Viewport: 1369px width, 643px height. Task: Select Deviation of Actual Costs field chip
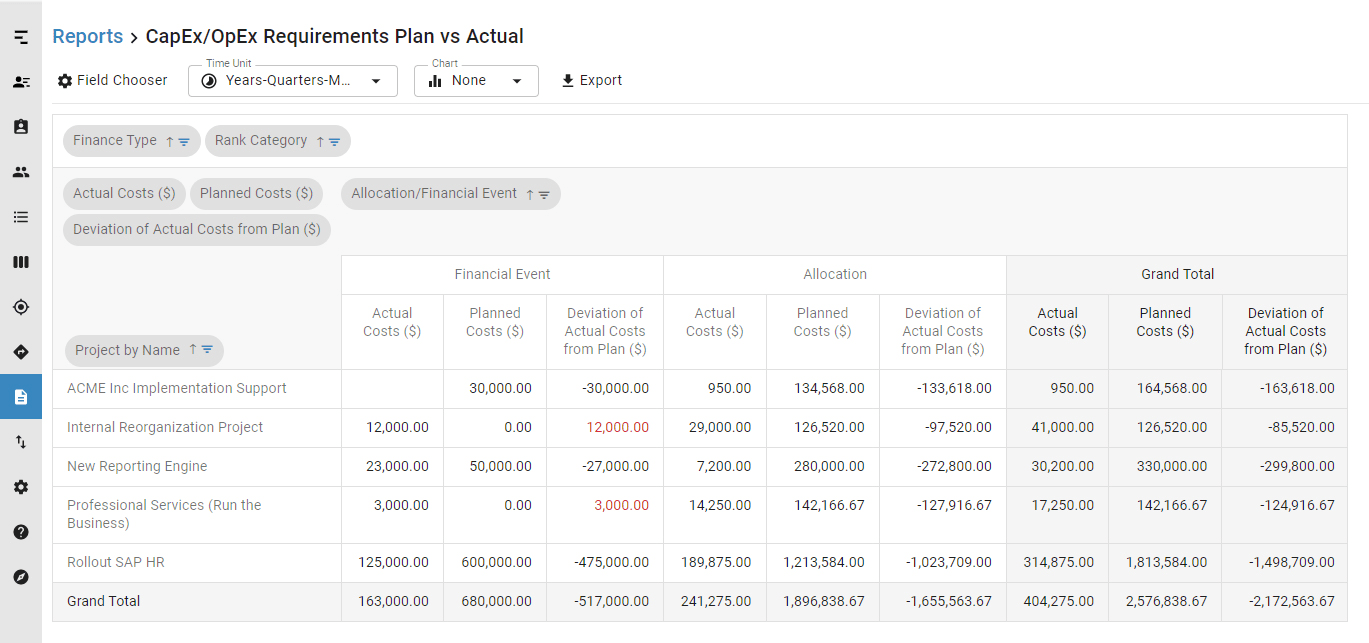[197, 229]
